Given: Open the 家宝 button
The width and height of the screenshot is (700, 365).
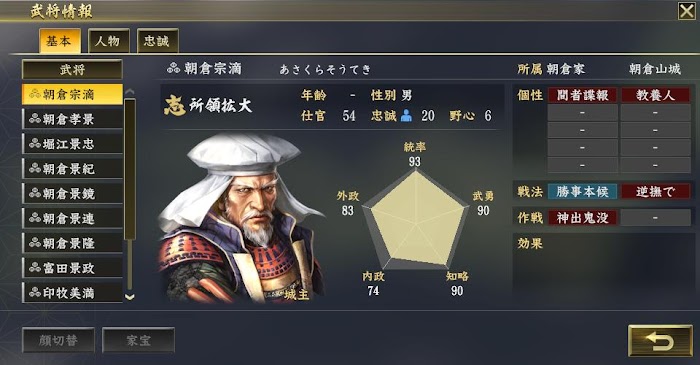Looking at the screenshot, I should coord(138,340).
